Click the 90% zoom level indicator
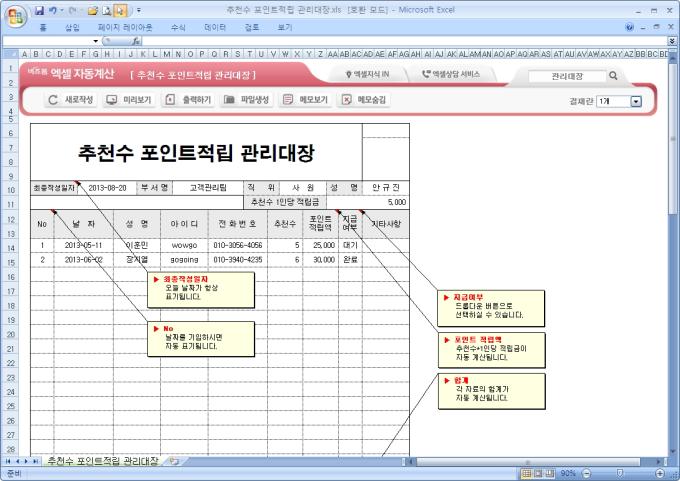This screenshot has height=481, width=680. click(568, 473)
